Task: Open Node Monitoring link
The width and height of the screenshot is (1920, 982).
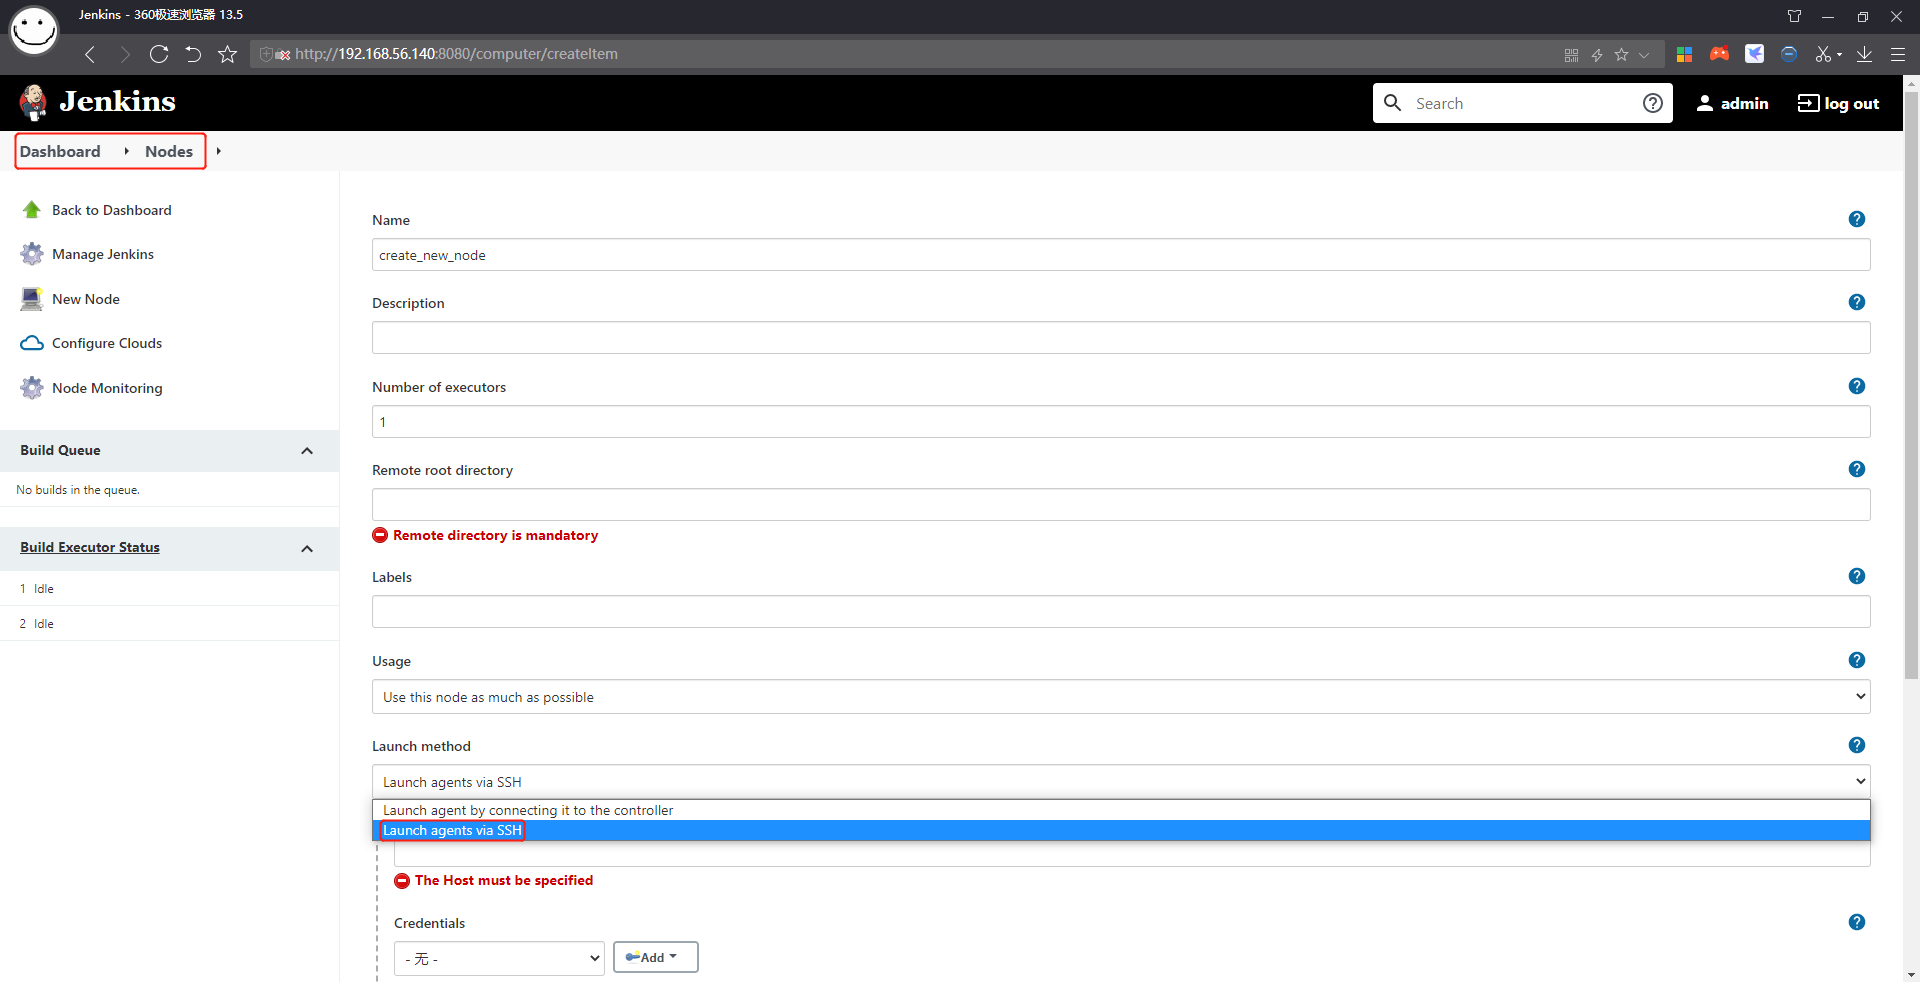Action: point(107,388)
